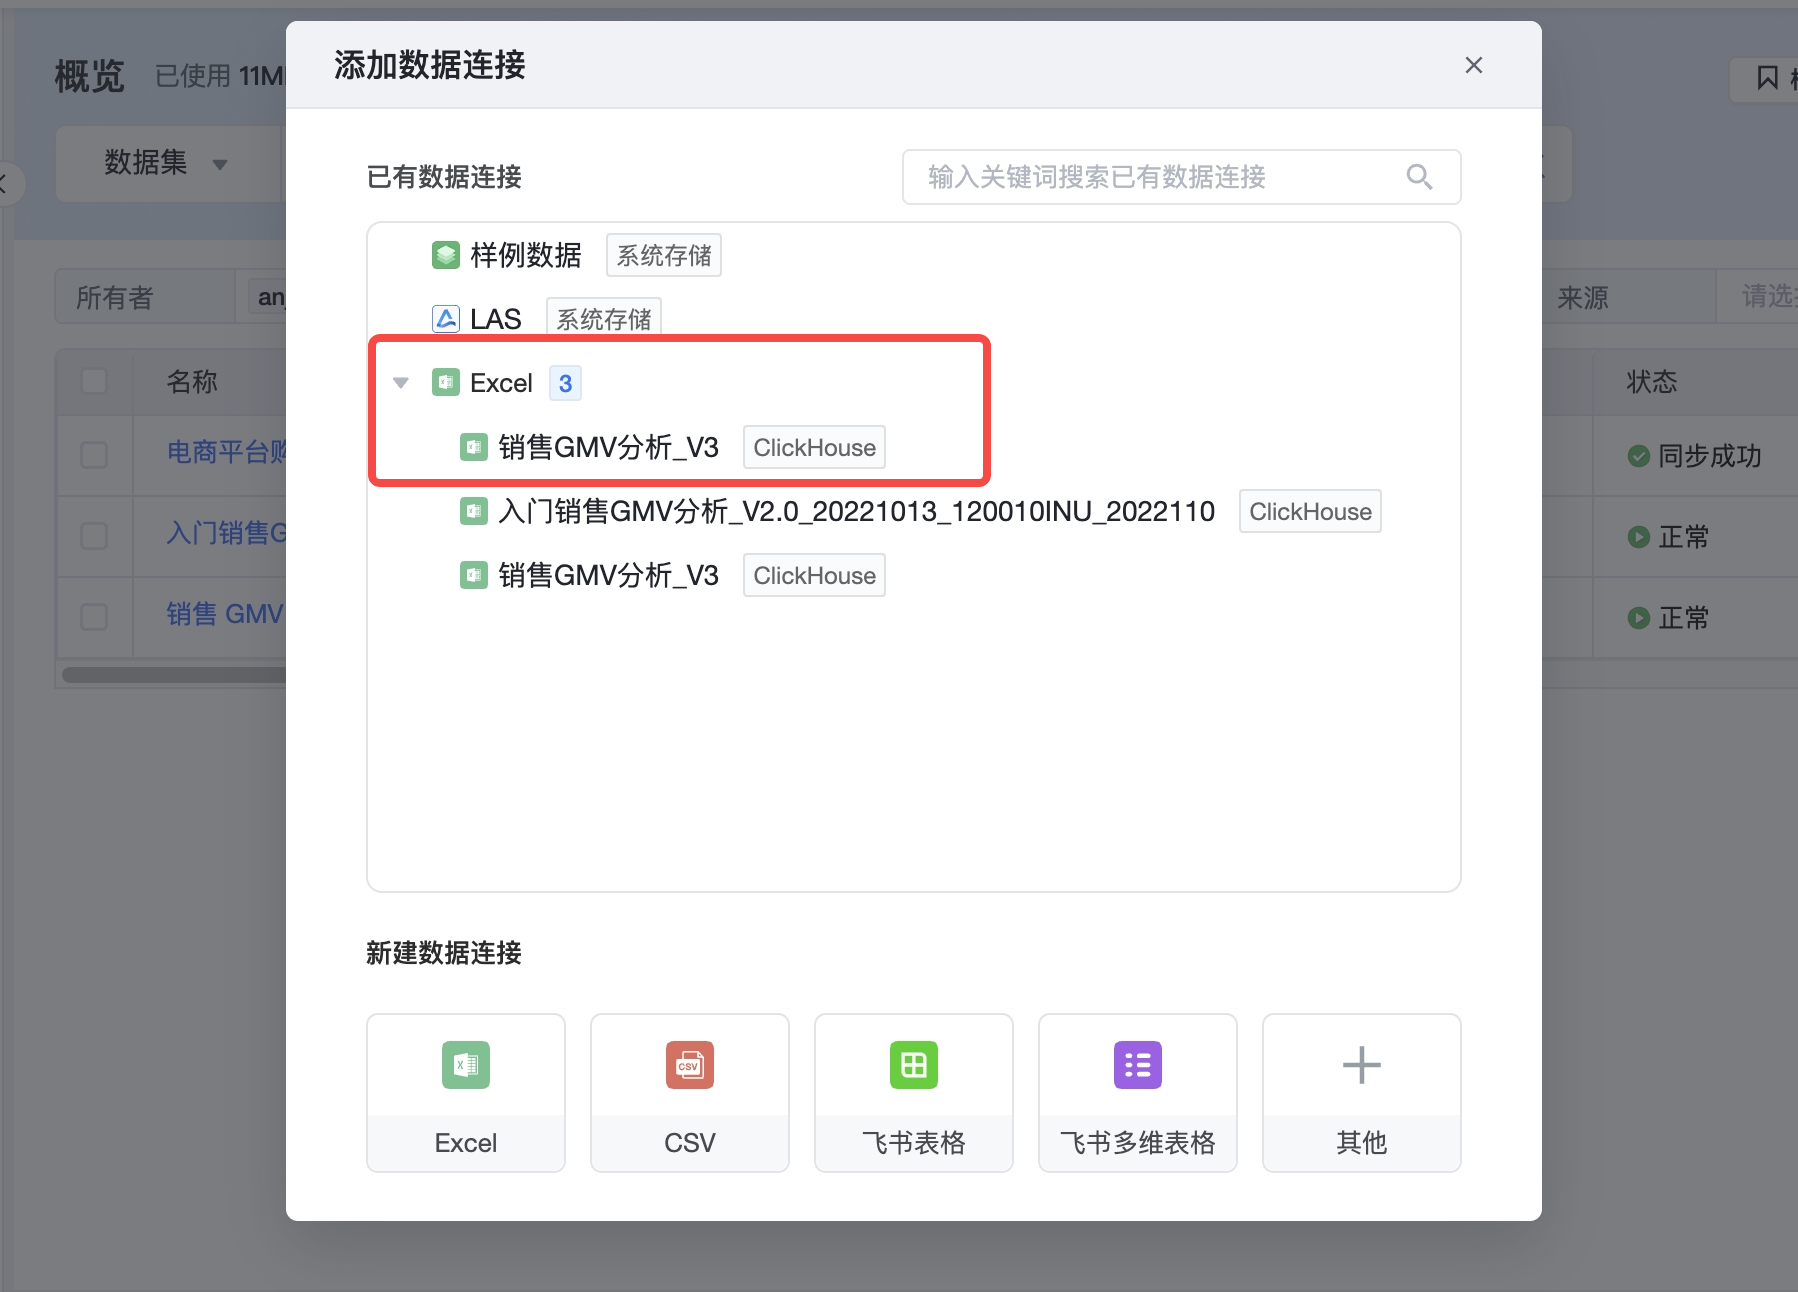1798x1292 pixels.
Task: Click the 状态 column header
Action: tap(1652, 382)
